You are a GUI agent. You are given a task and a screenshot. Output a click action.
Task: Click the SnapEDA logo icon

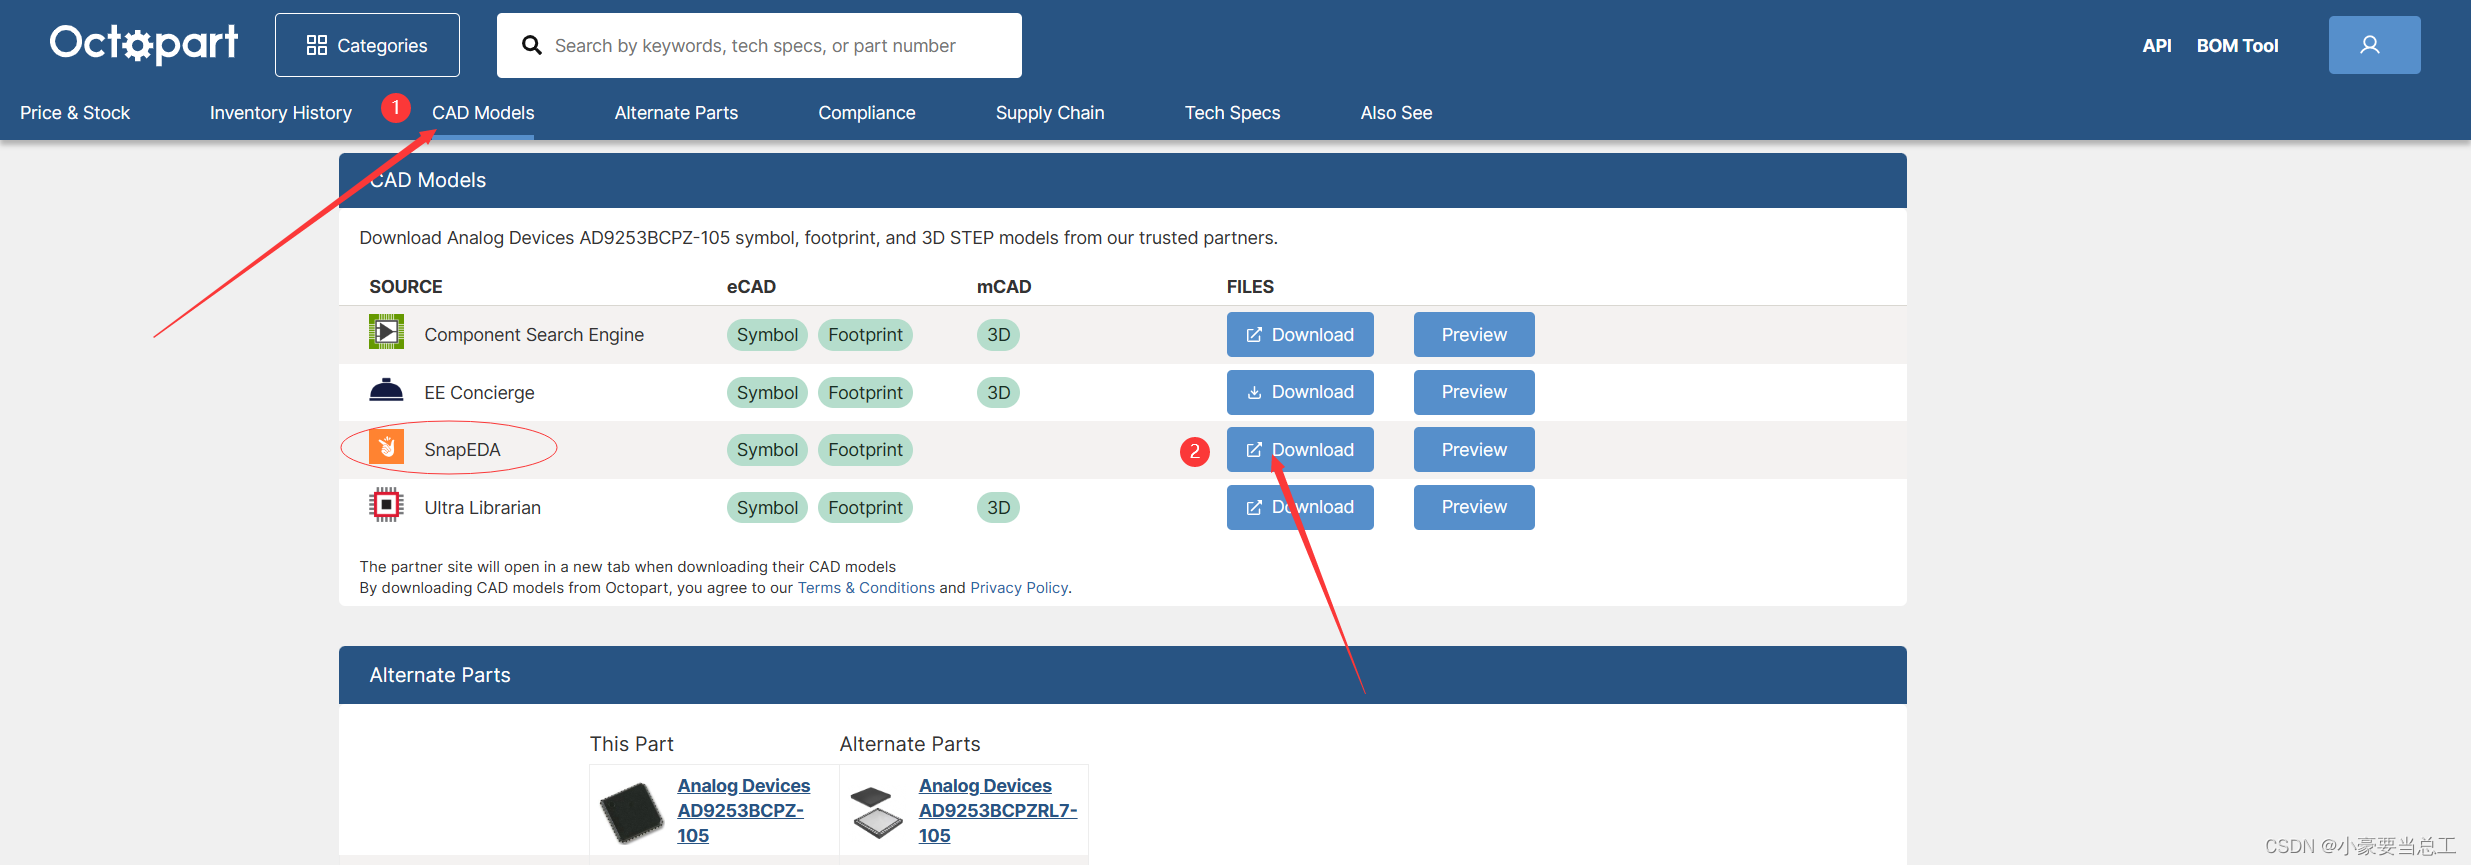pyautogui.click(x=386, y=447)
